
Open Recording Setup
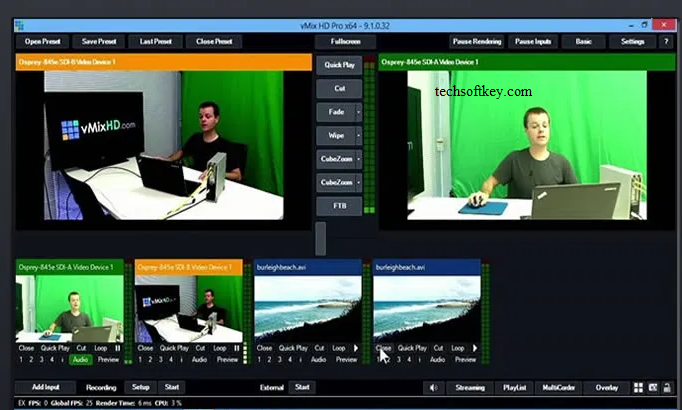(x=140, y=387)
